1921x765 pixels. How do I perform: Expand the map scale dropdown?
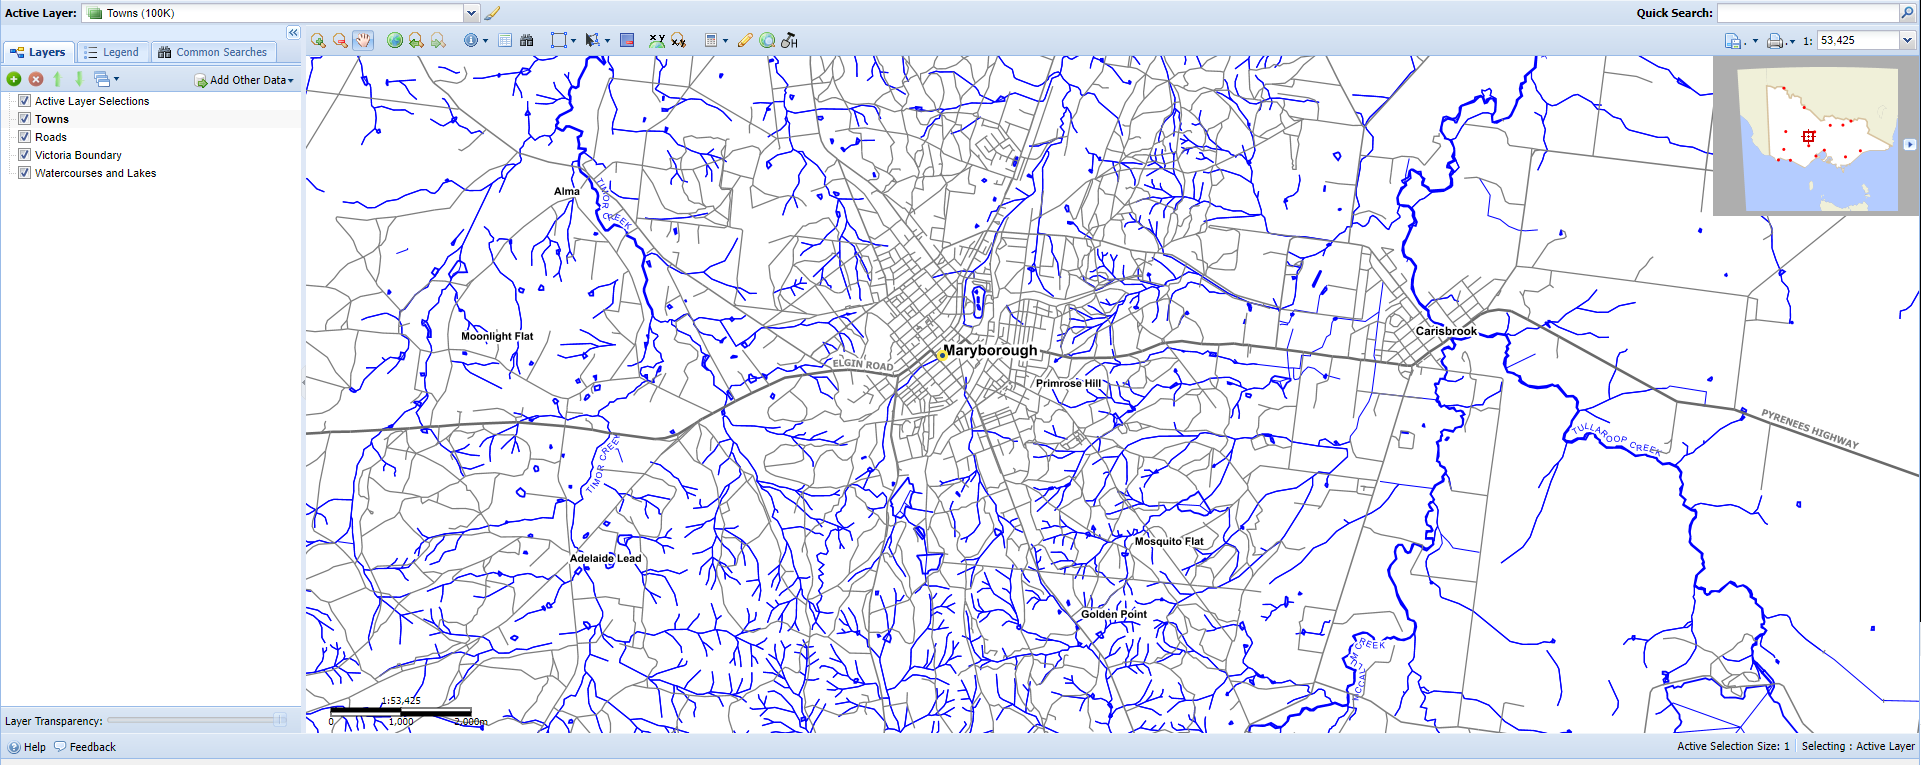[x=1907, y=41]
